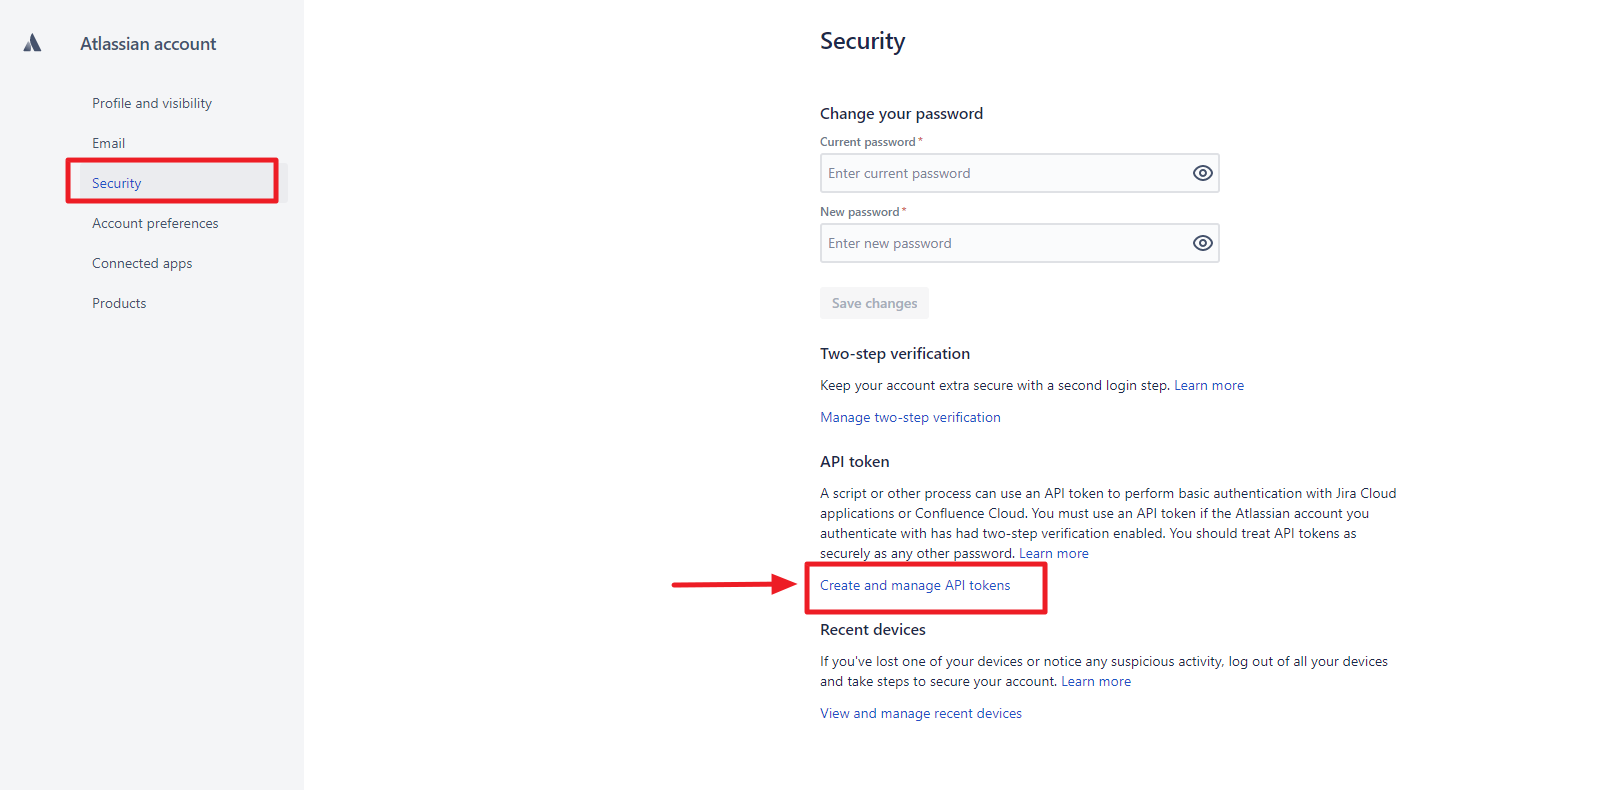Toggle visibility of the new password field
The height and width of the screenshot is (790, 1602).
click(x=1202, y=243)
